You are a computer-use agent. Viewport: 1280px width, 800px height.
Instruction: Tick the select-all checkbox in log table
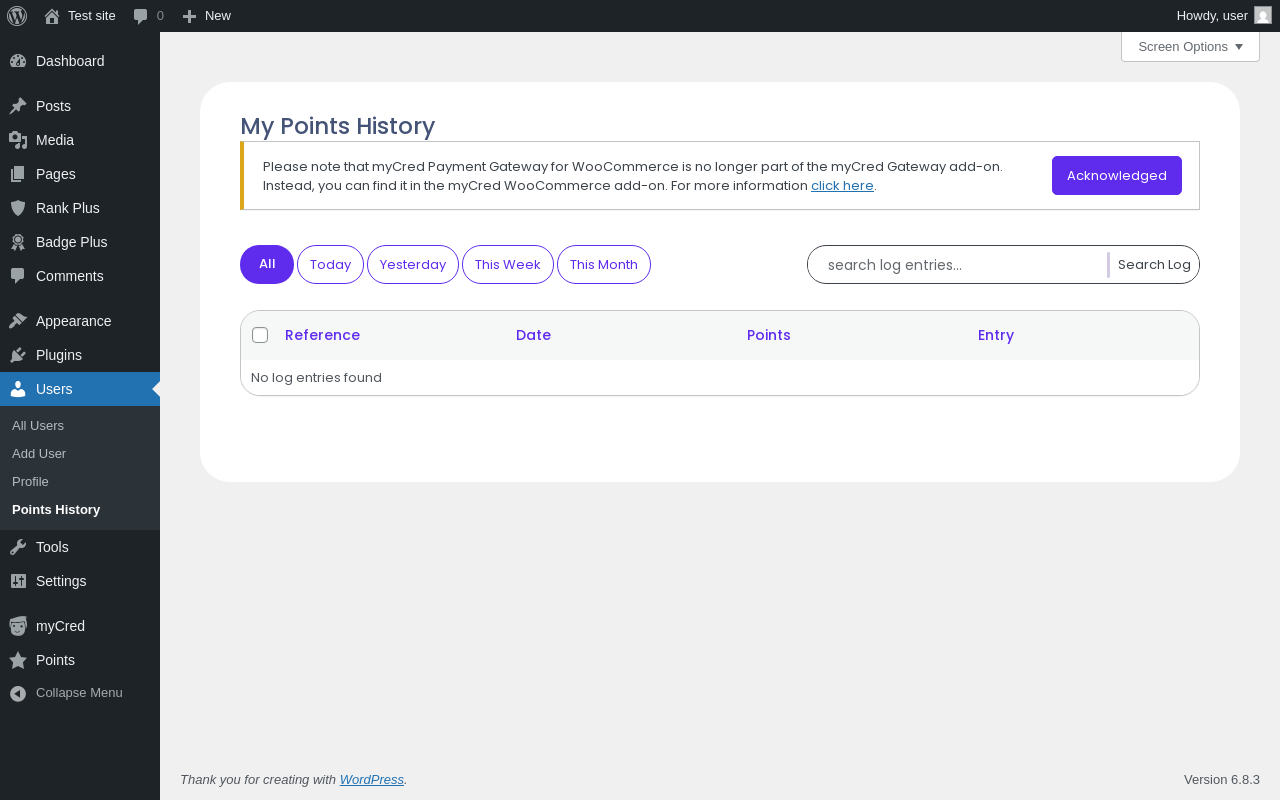tap(260, 335)
